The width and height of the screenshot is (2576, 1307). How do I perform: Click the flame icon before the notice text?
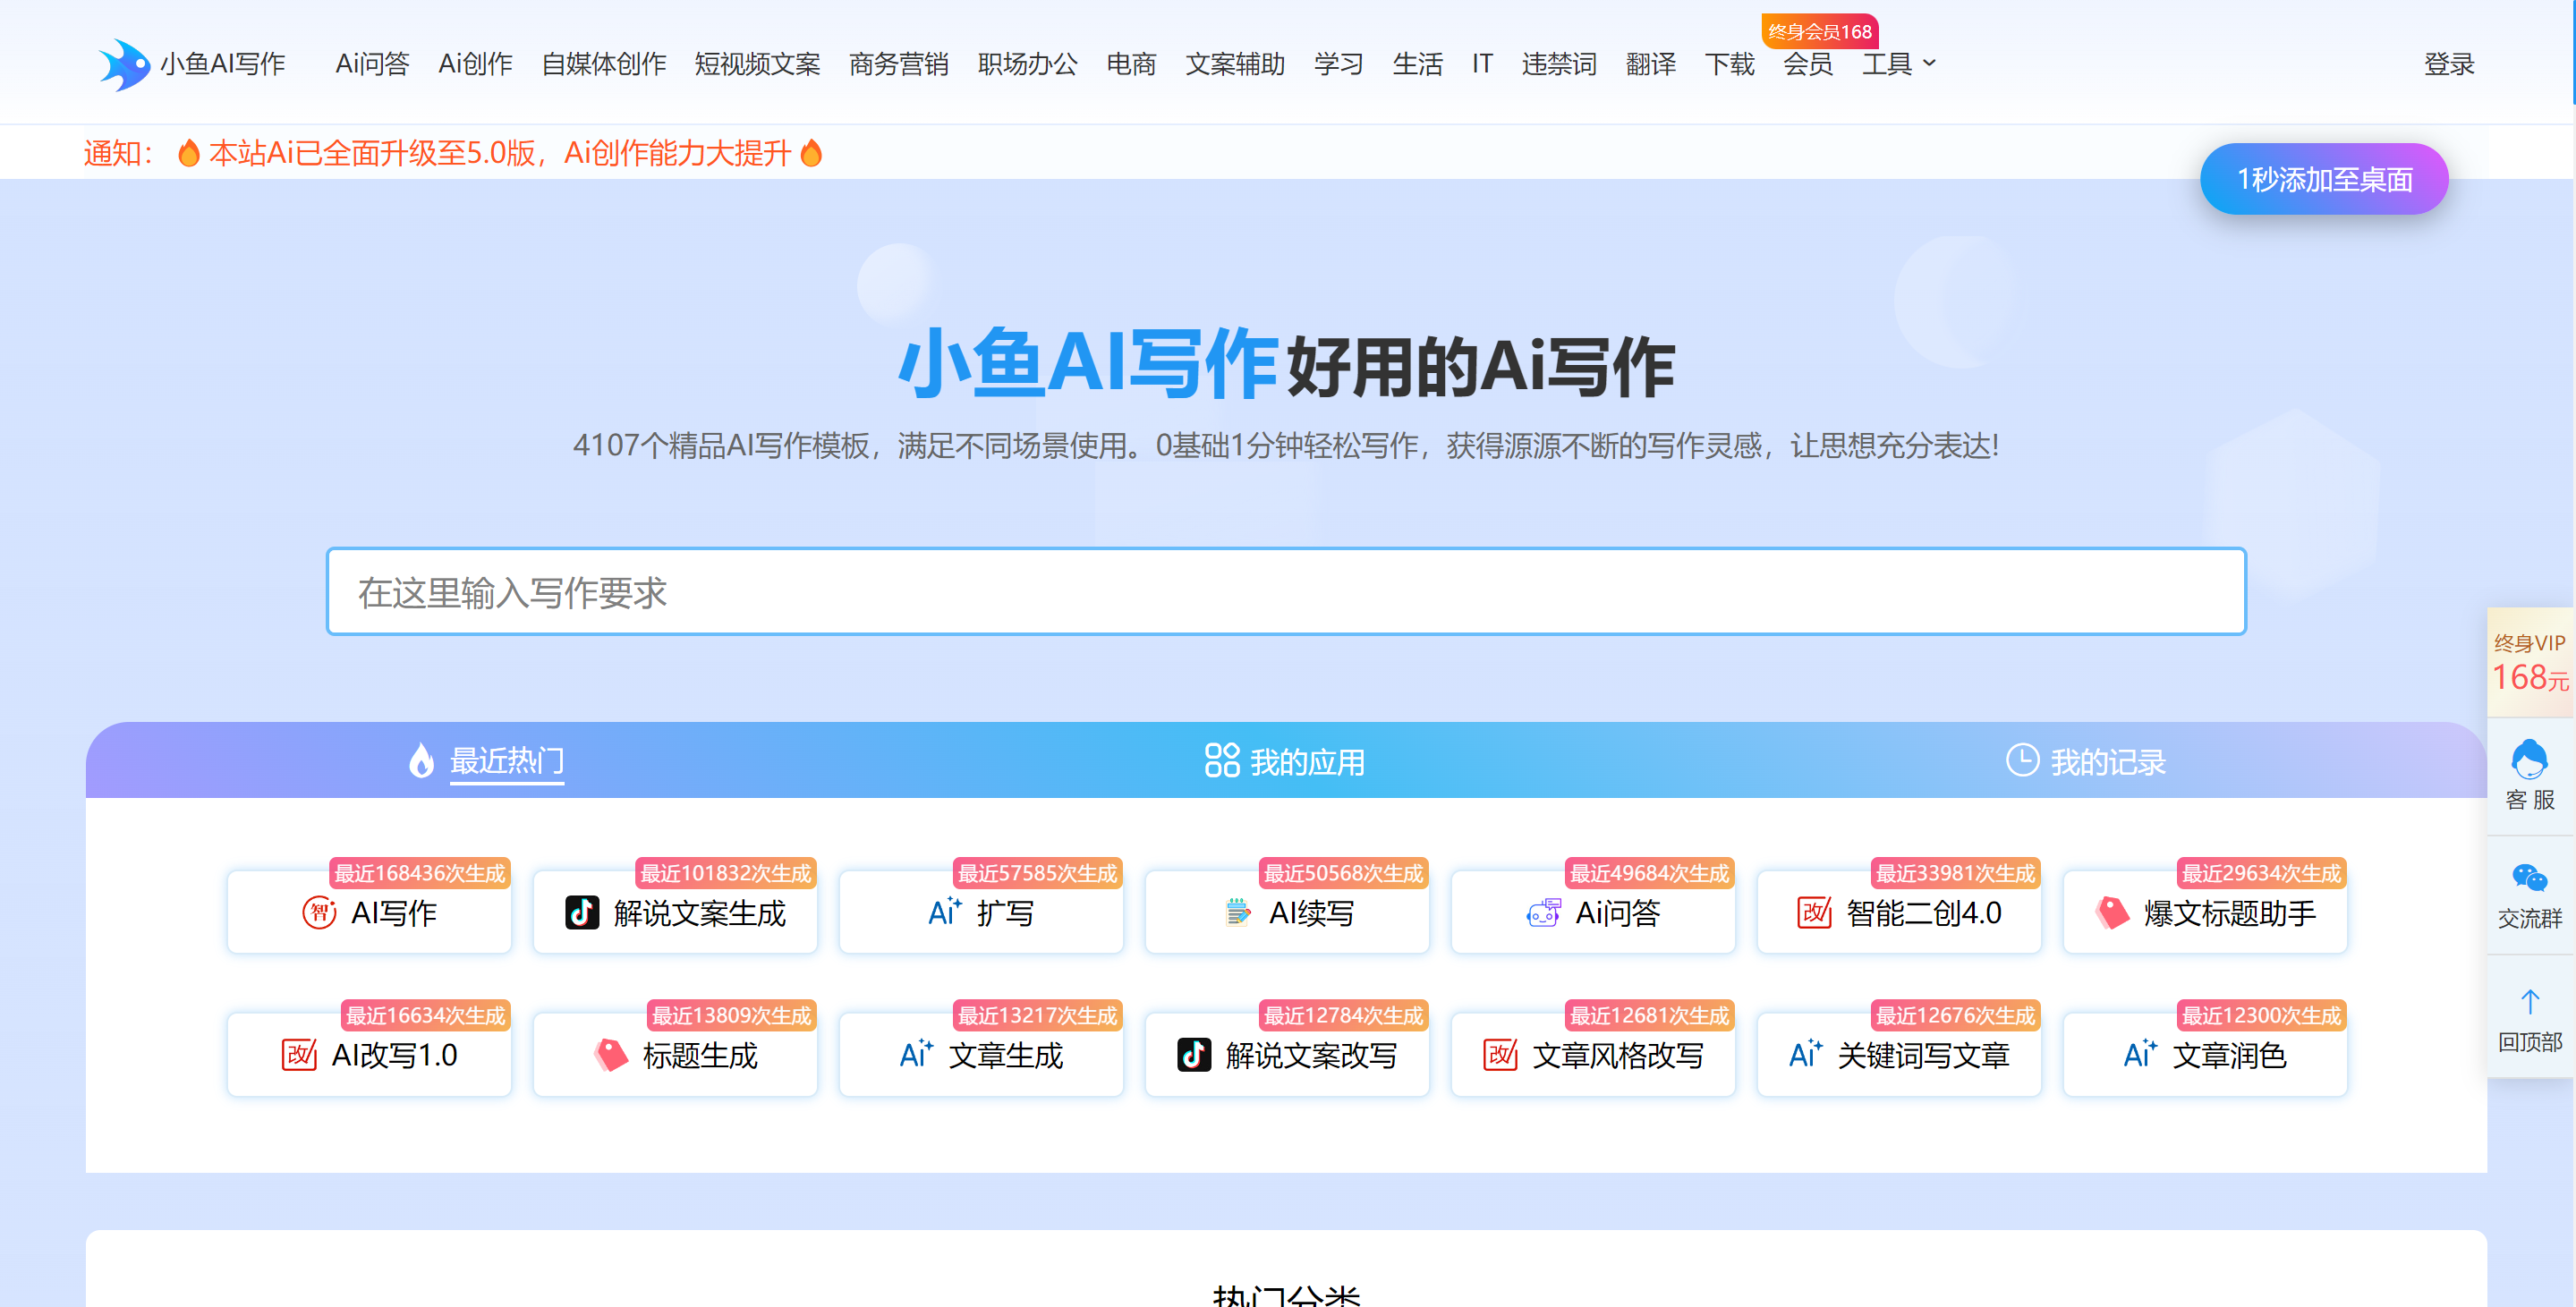(x=189, y=153)
